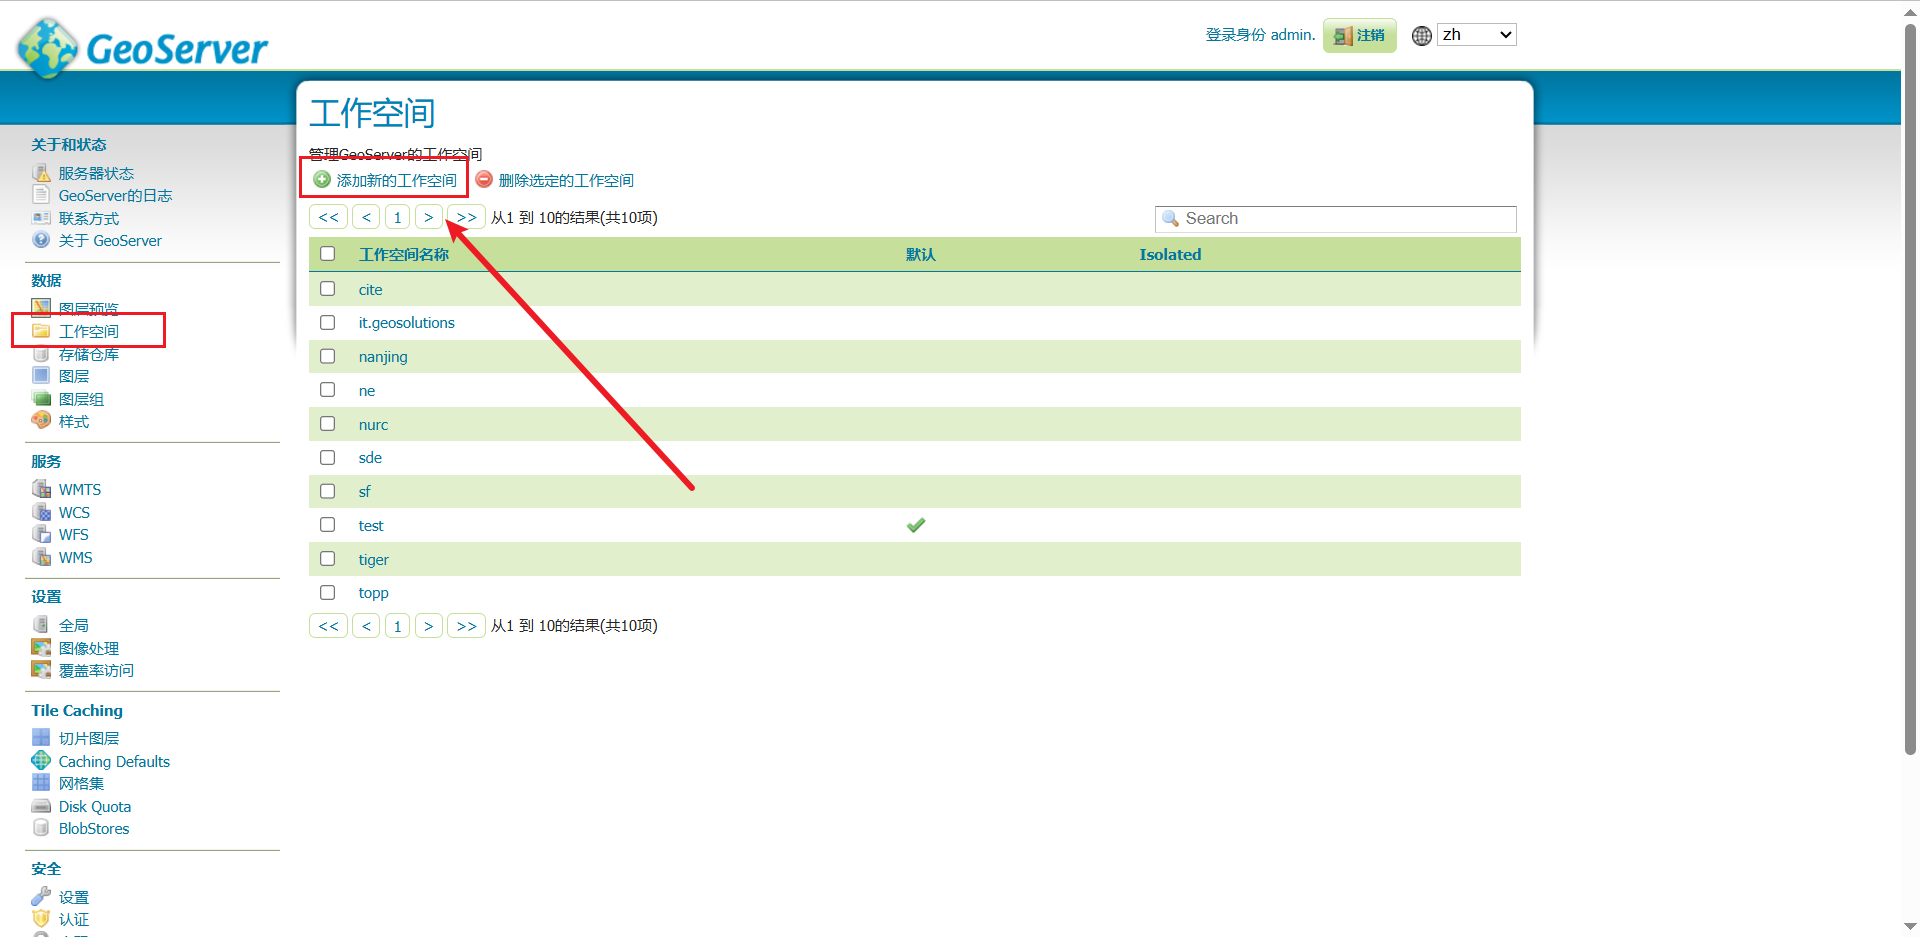Click the GeoServer logs document icon
Image resolution: width=1920 pixels, height=937 pixels.
click(41, 195)
